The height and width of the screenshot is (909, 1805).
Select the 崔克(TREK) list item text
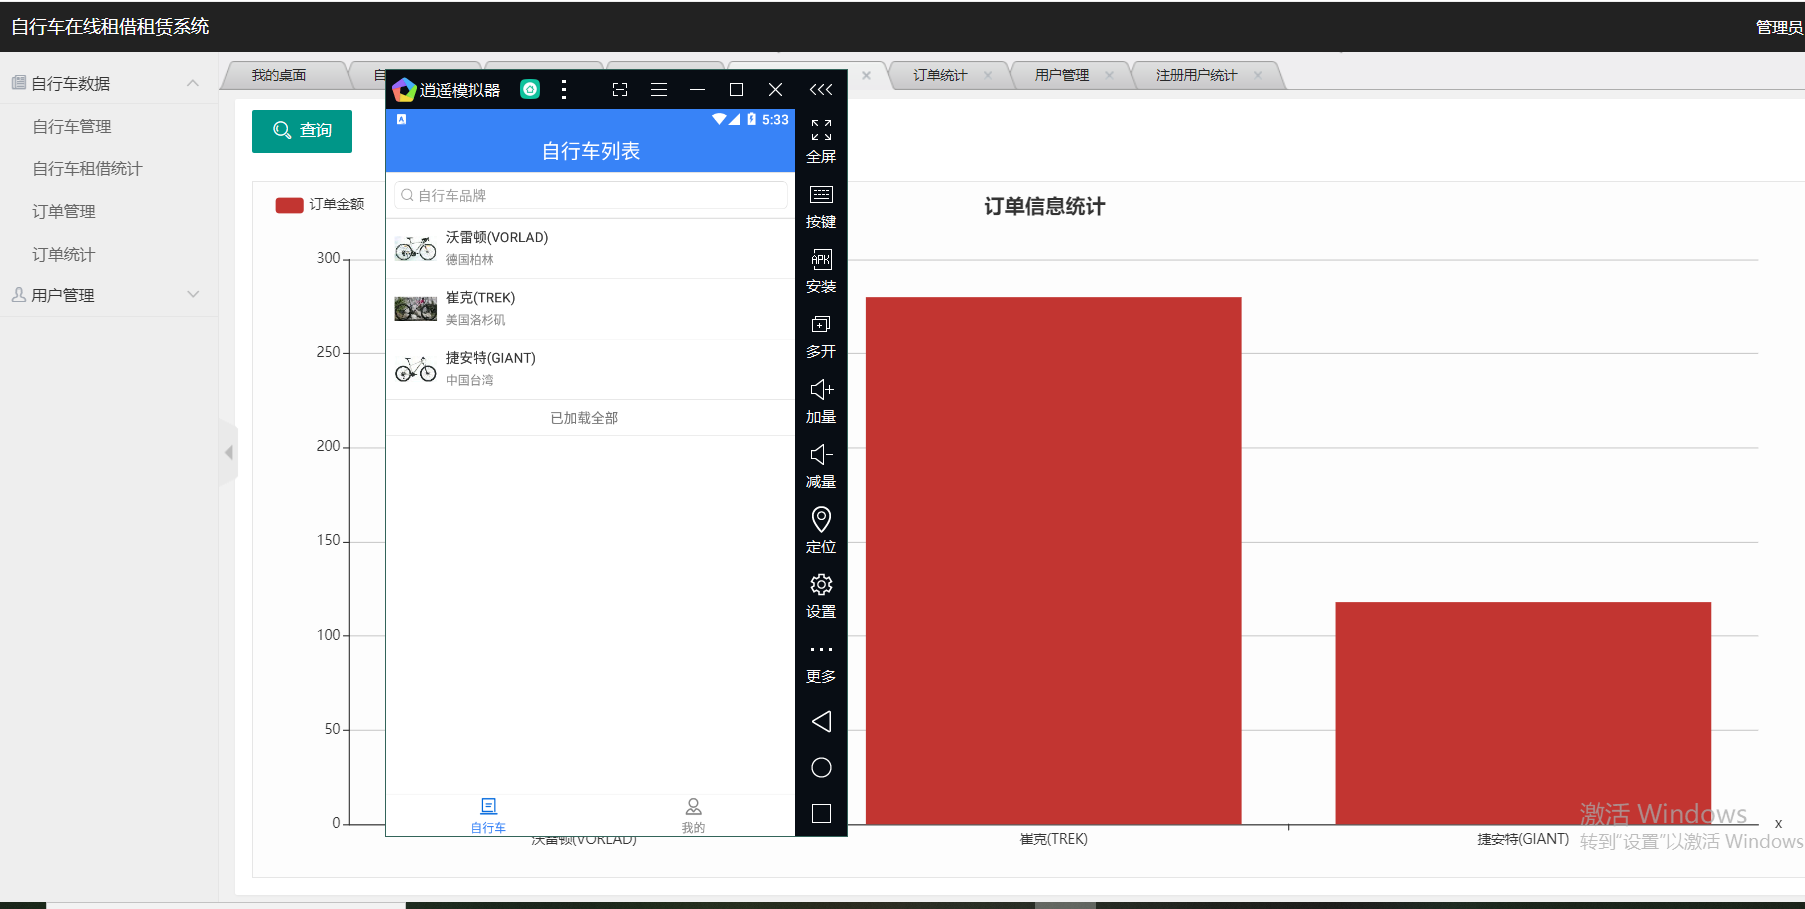pyautogui.click(x=481, y=298)
